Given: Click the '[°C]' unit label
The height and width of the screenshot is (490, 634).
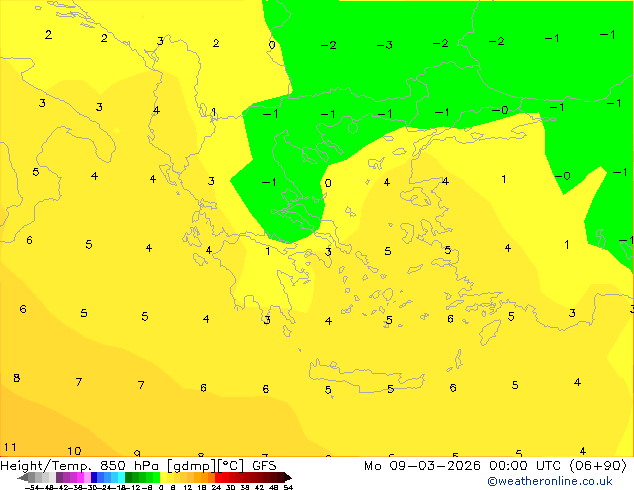Looking at the screenshot, I should [x=231, y=466].
